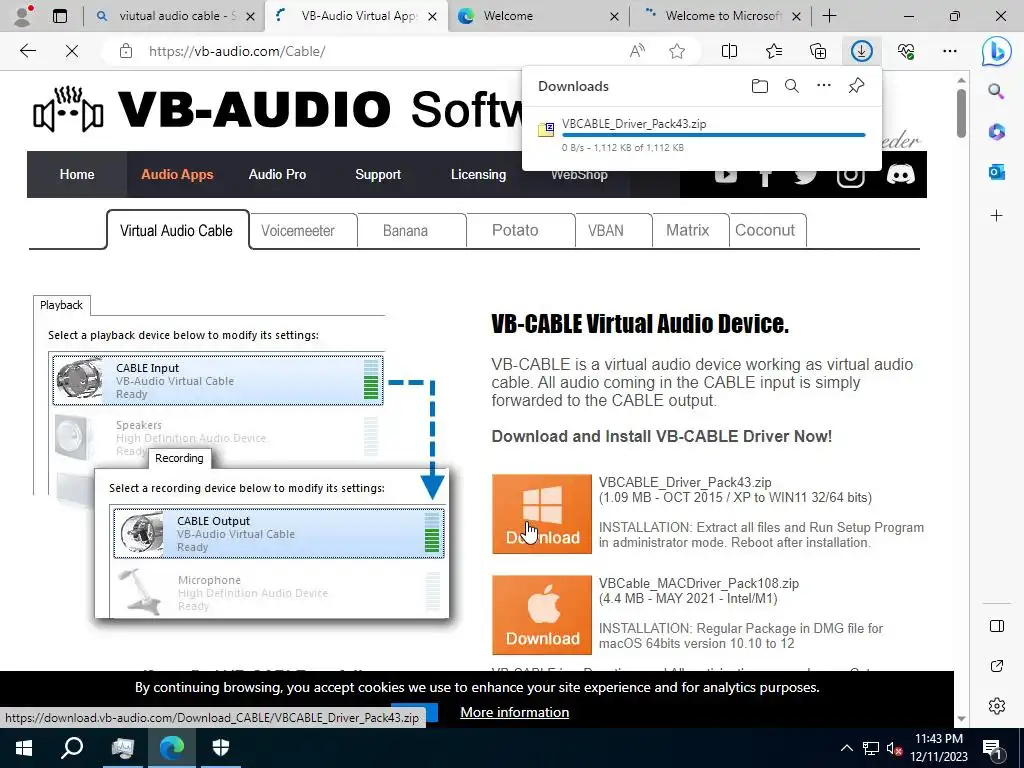Open the muted volume tray icon
The height and width of the screenshot is (768, 1024).
[x=894, y=748]
